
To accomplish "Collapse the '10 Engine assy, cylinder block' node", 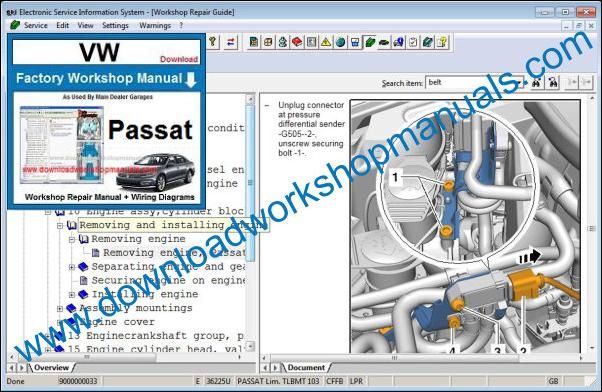I will 48,212.
